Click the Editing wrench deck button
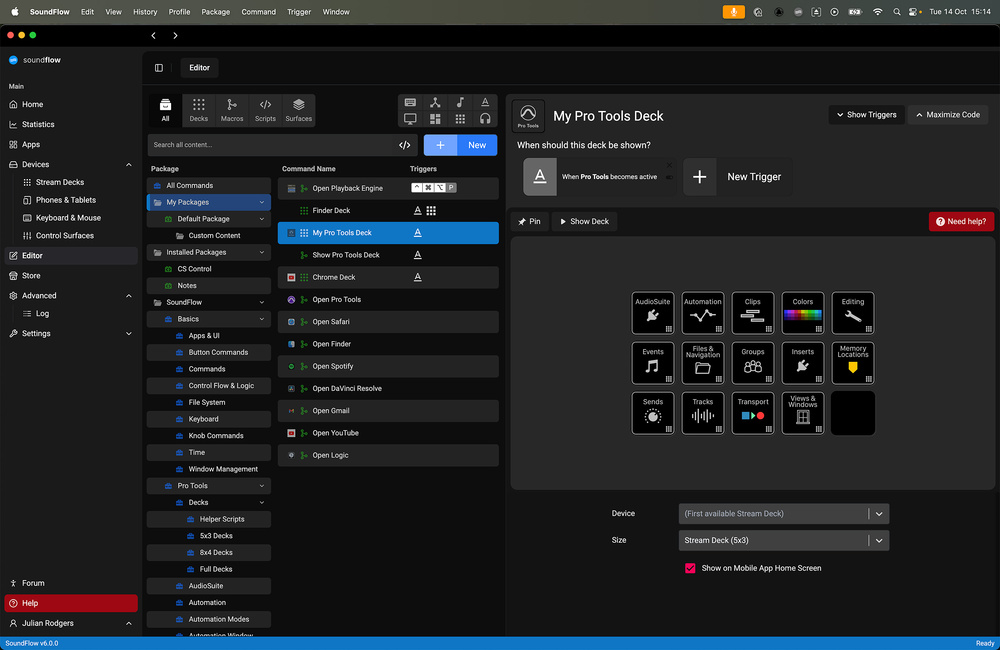This screenshot has height=650, width=1000. click(853, 313)
